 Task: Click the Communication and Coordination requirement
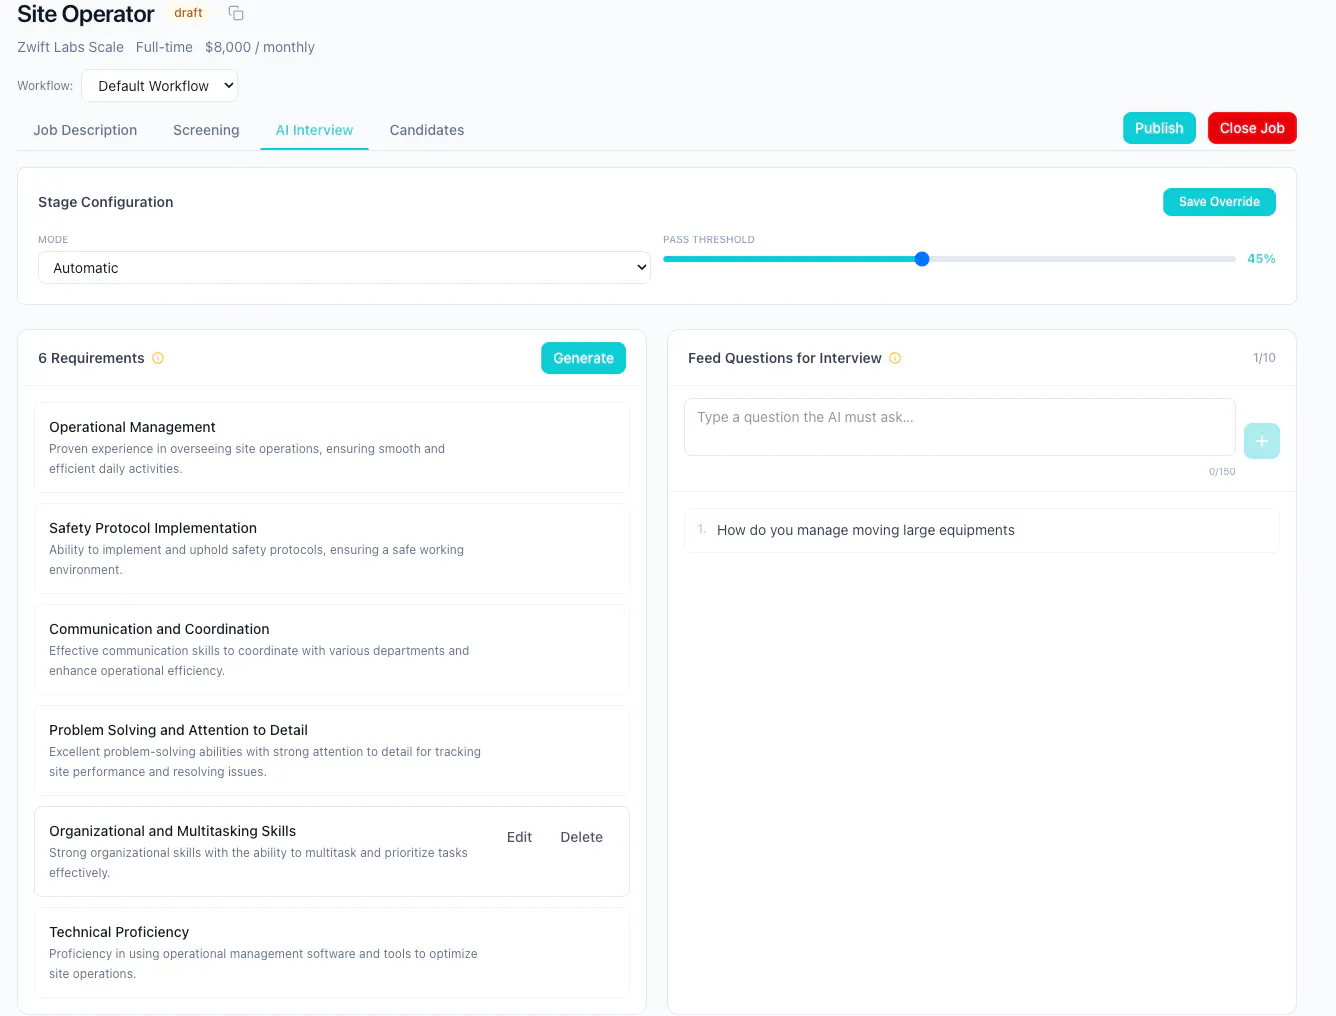pos(332,649)
